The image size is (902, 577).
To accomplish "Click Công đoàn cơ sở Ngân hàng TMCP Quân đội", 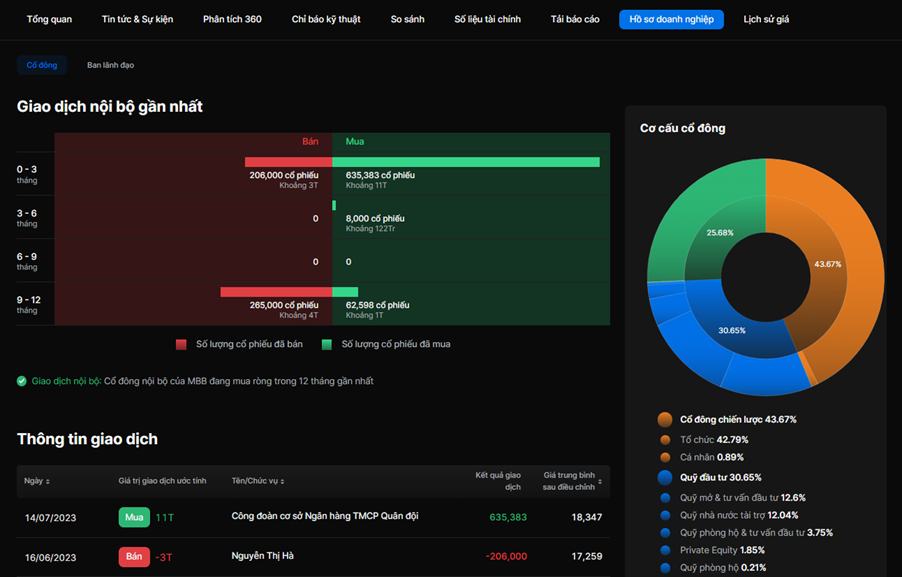I will click(325, 516).
